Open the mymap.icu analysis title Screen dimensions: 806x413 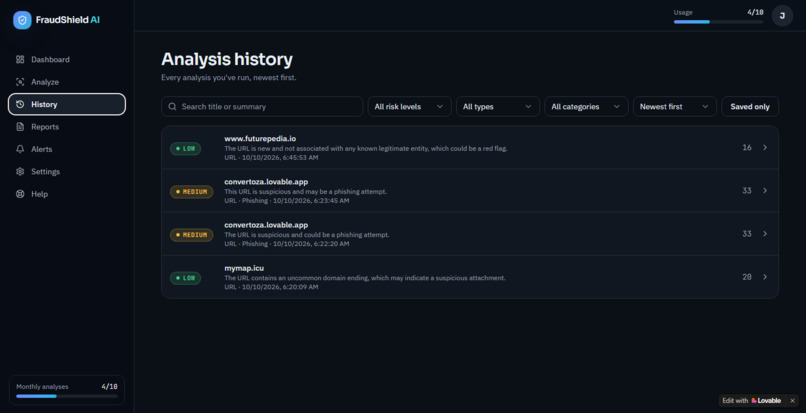point(244,268)
